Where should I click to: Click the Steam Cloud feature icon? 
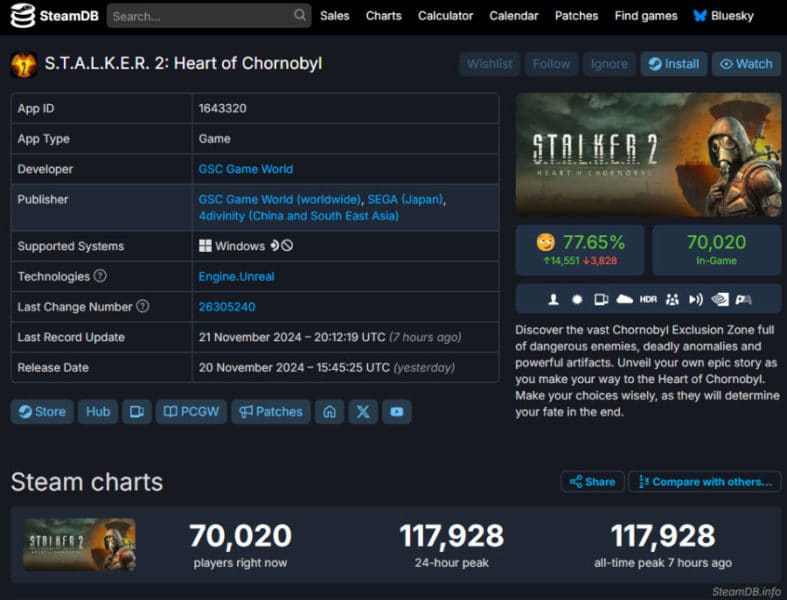coord(624,300)
